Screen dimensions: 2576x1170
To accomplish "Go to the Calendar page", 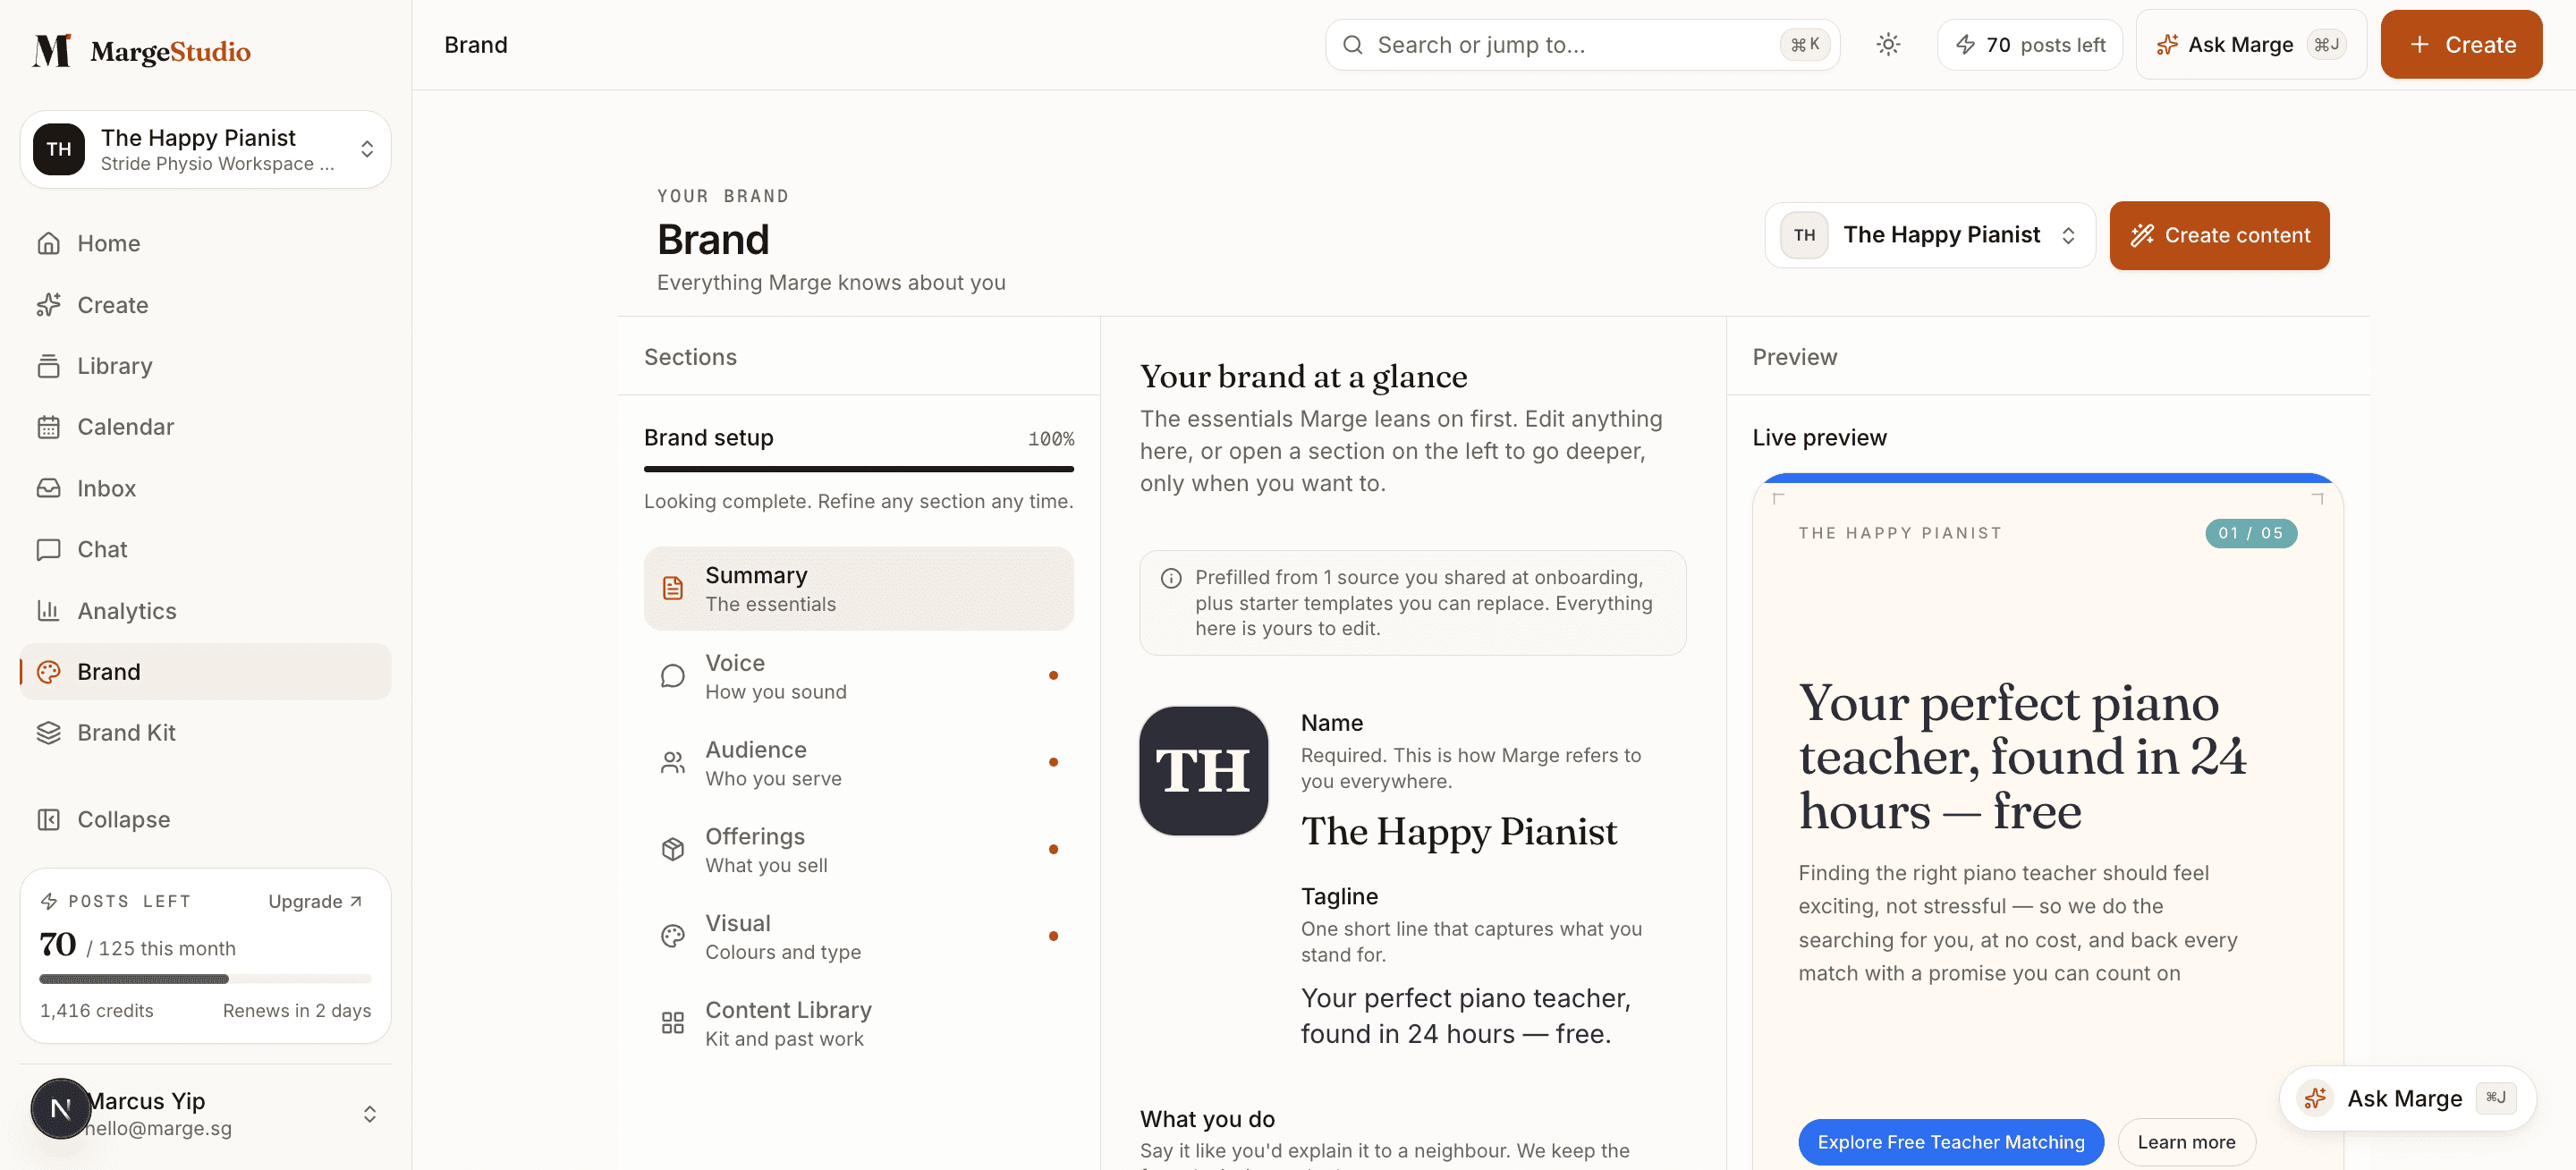I will [205, 427].
